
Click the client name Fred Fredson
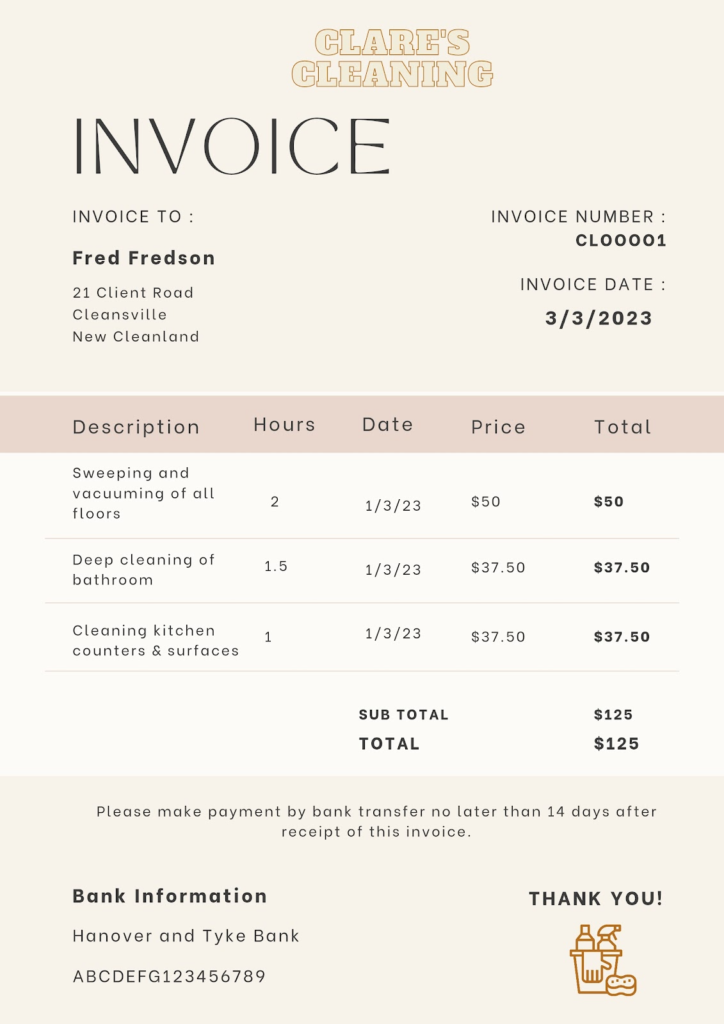pos(144,258)
